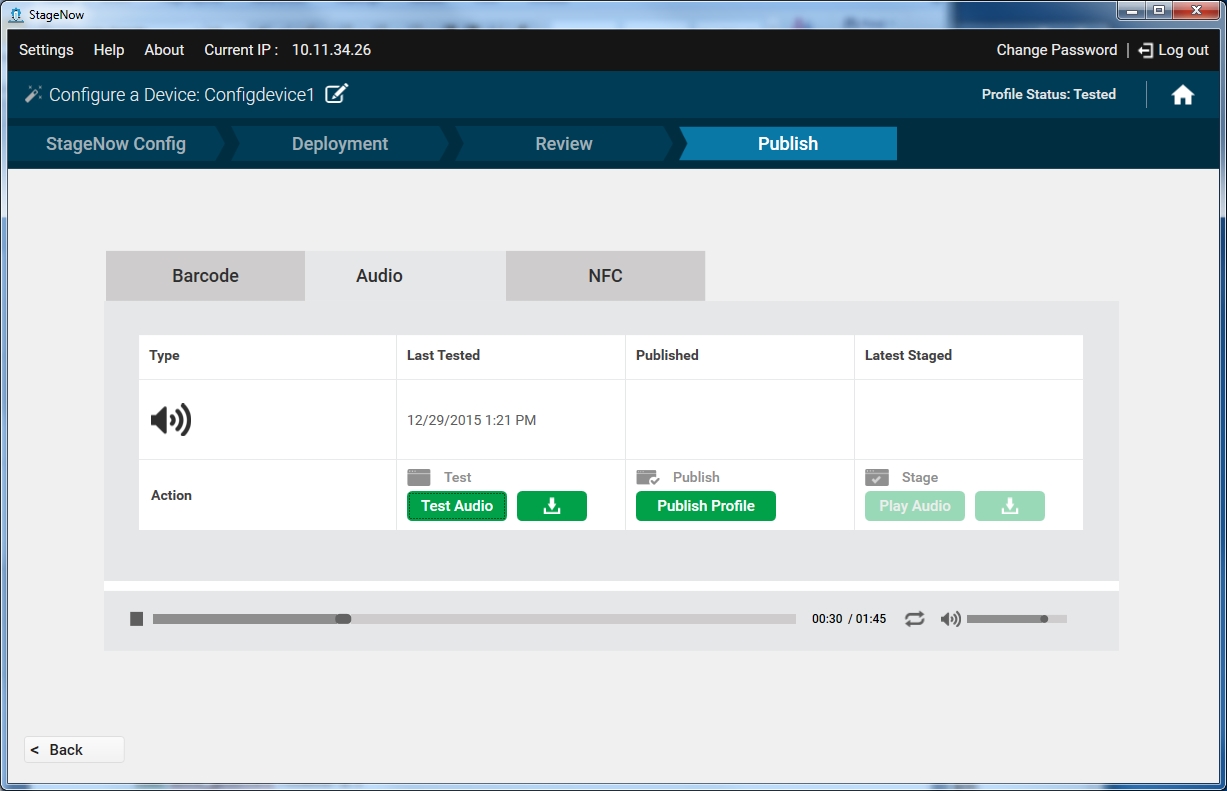The width and height of the screenshot is (1227, 791).
Task: Click the Log out link
Action: [x=1174, y=50]
